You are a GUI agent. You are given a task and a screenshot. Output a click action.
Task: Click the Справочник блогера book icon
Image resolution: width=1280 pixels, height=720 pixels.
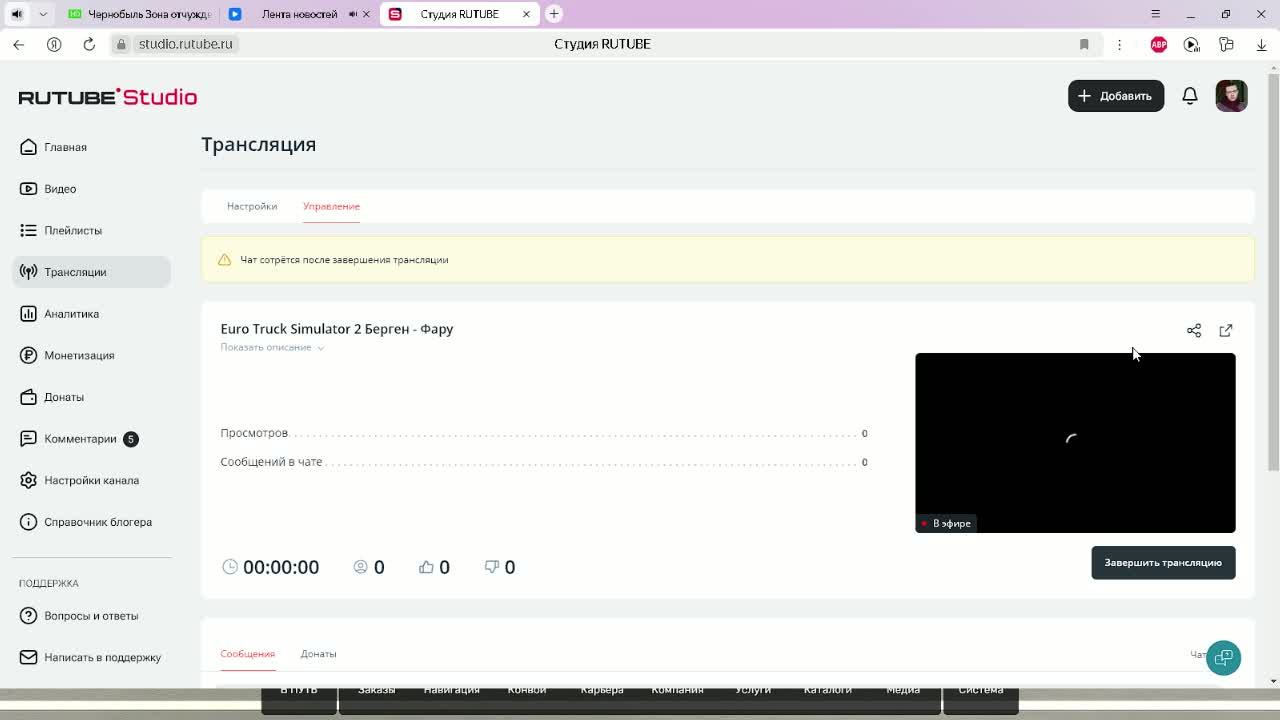pos(28,522)
